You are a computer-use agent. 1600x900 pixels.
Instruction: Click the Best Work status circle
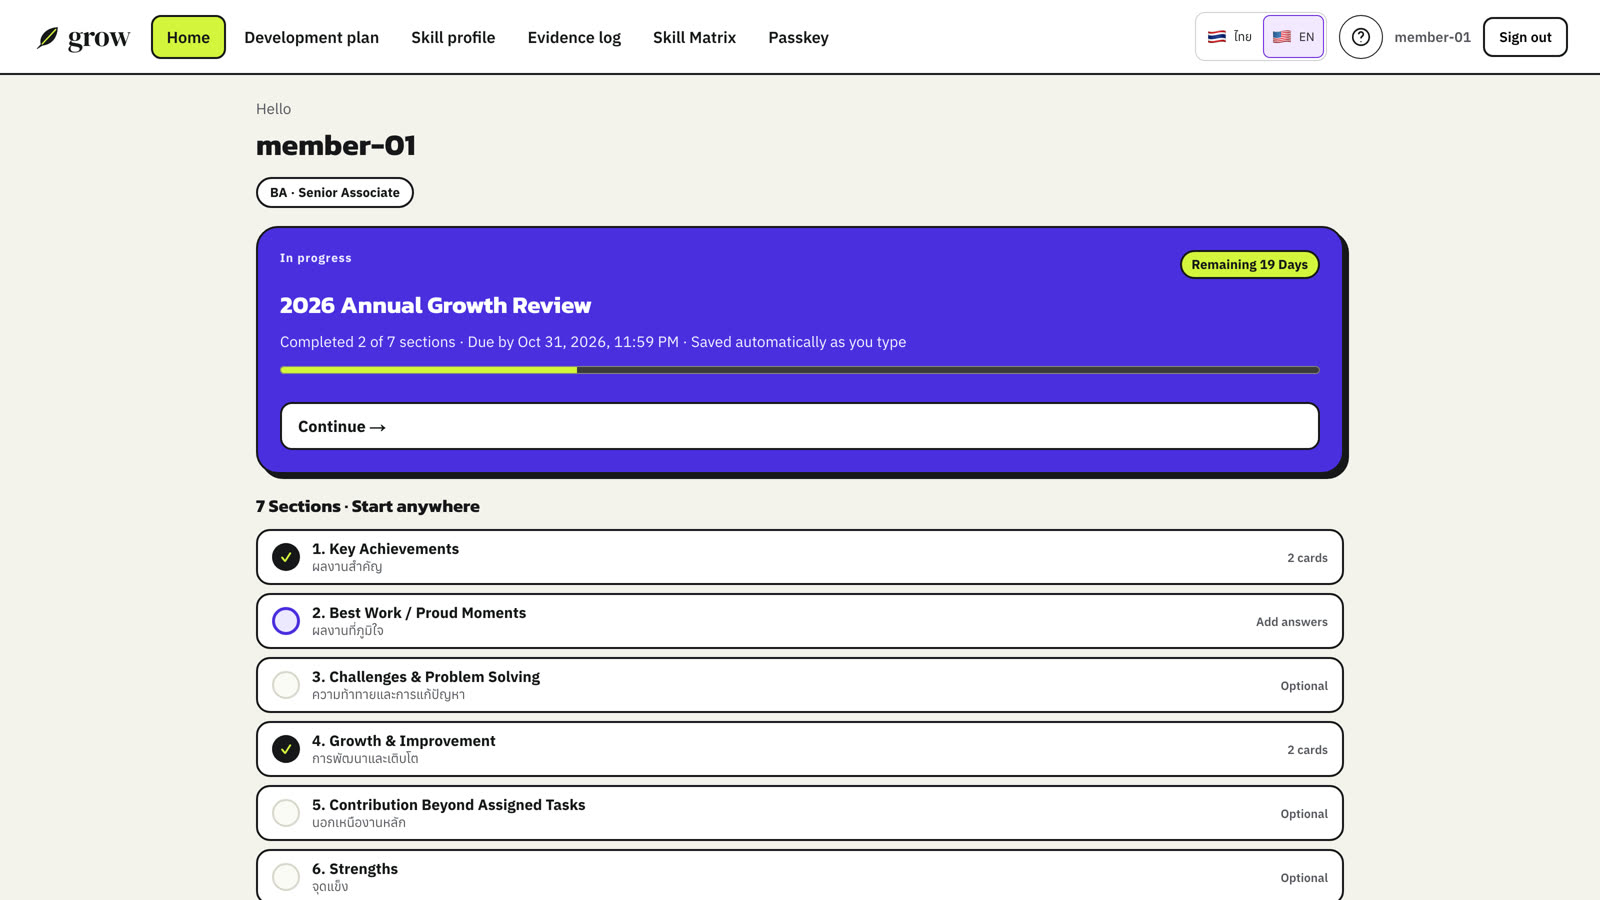(286, 621)
